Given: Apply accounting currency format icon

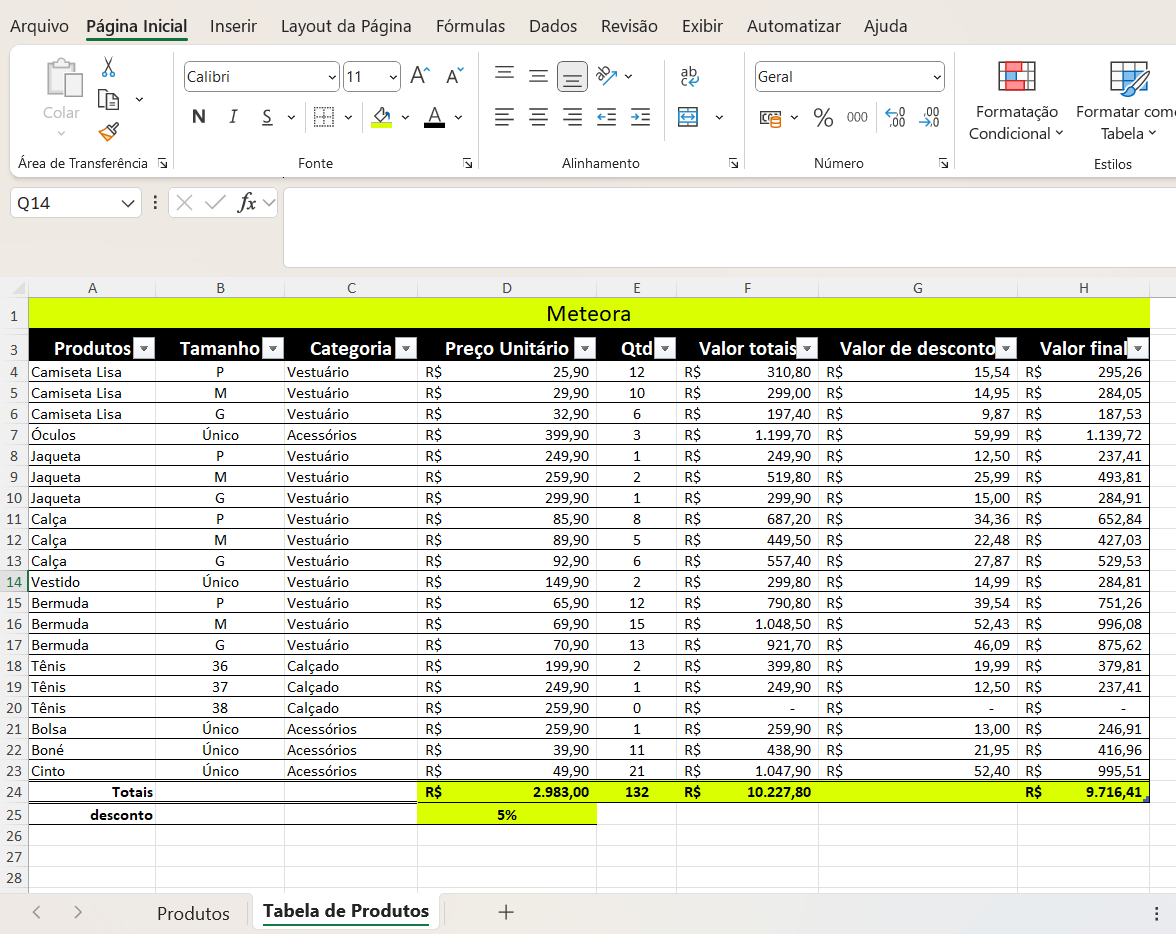Looking at the screenshot, I should pyautogui.click(x=770, y=118).
